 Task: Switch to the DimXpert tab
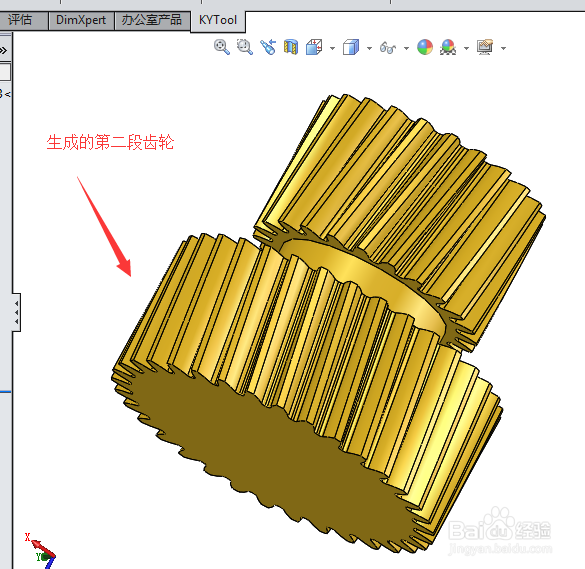point(81,20)
